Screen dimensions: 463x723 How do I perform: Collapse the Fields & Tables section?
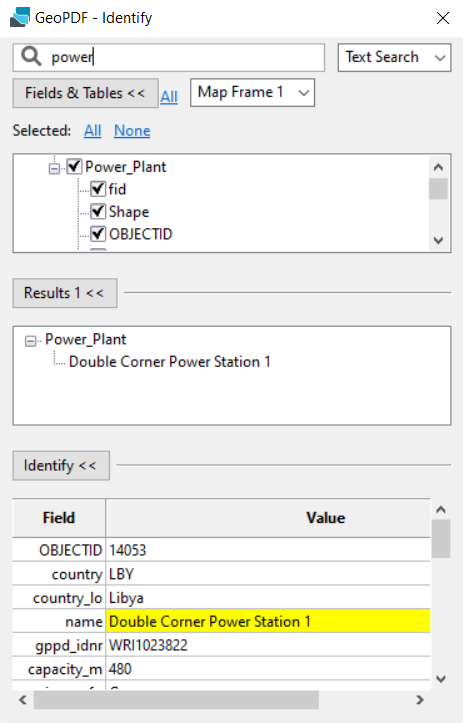point(85,93)
